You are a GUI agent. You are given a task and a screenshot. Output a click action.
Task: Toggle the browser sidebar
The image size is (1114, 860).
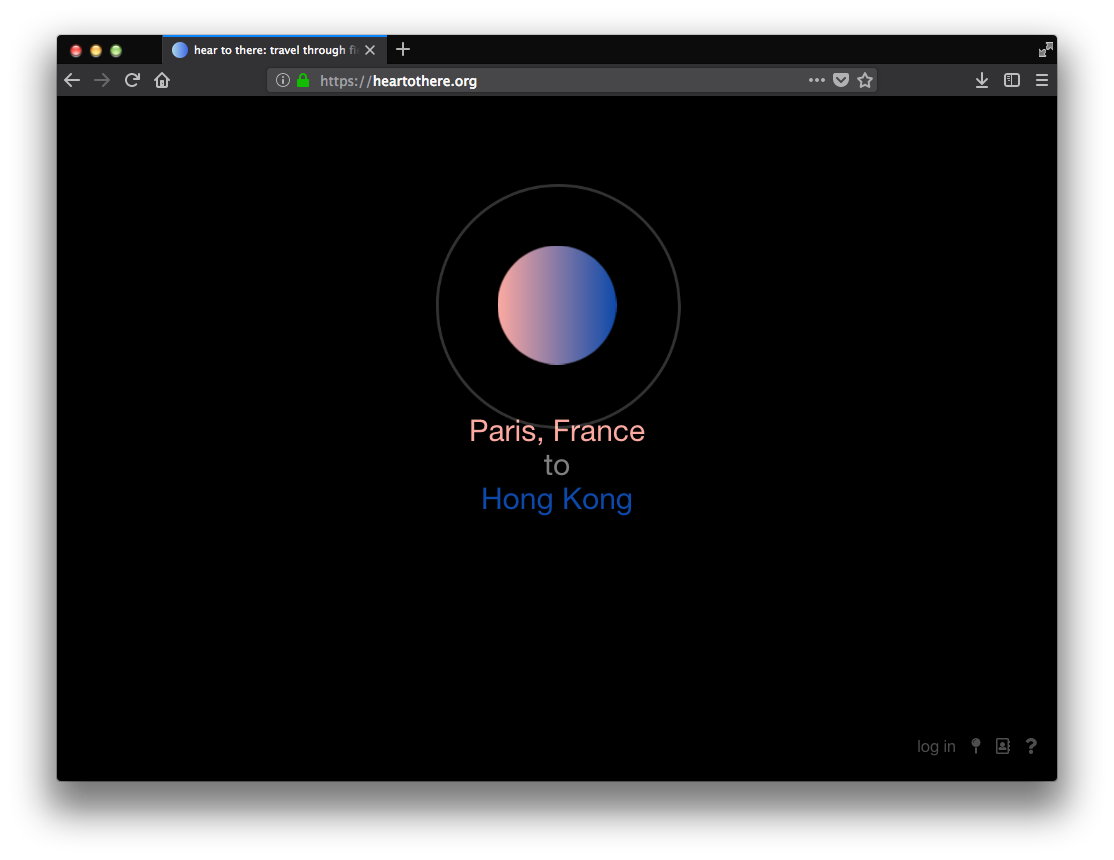(1012, 80)
